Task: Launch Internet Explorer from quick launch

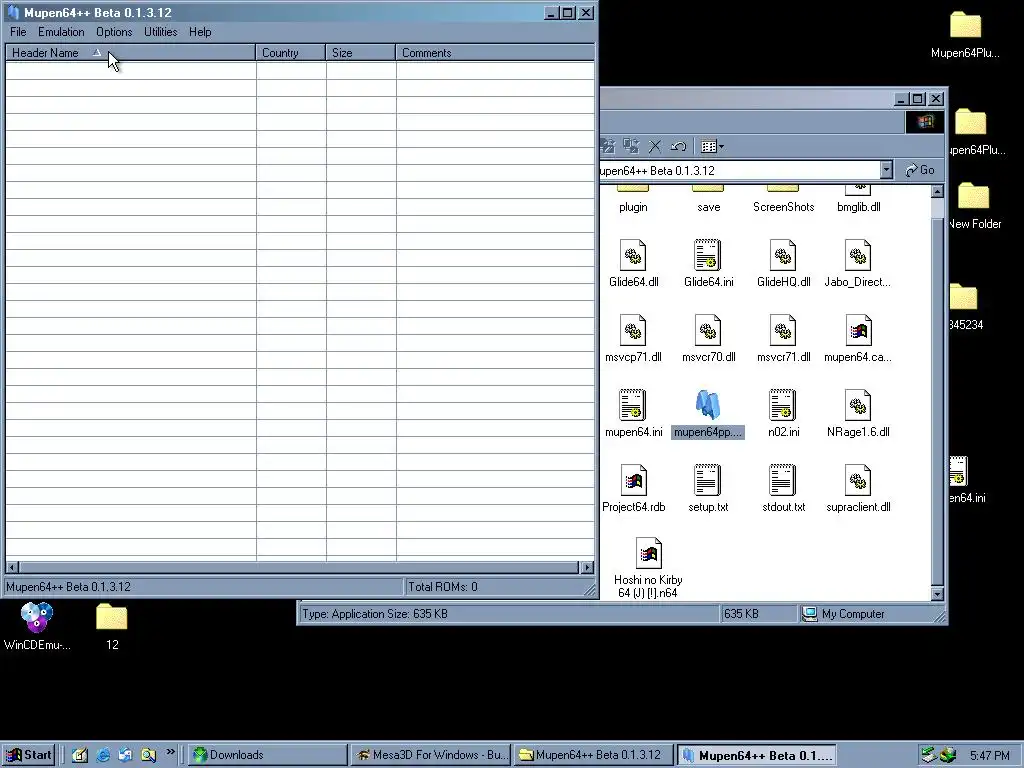Action: (103, 756)
